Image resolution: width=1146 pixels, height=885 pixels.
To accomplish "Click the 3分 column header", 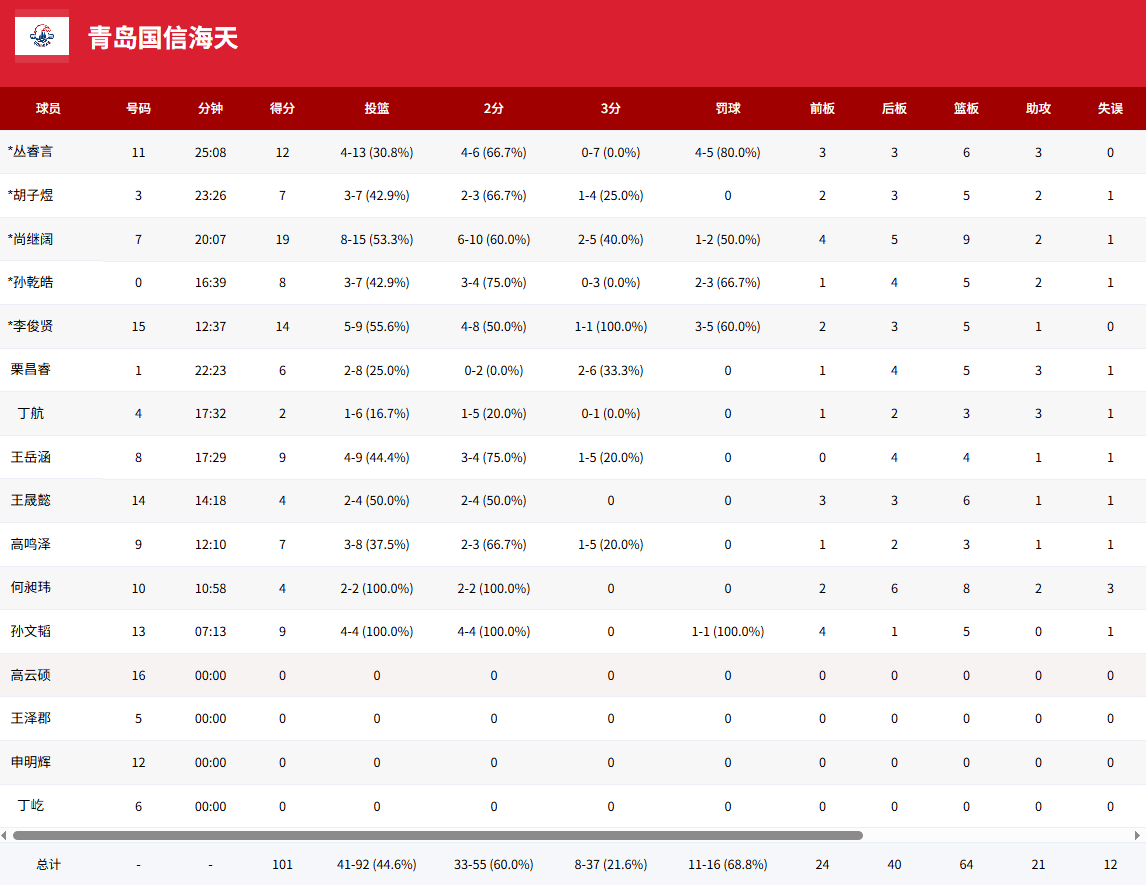I will click(610, 108).
